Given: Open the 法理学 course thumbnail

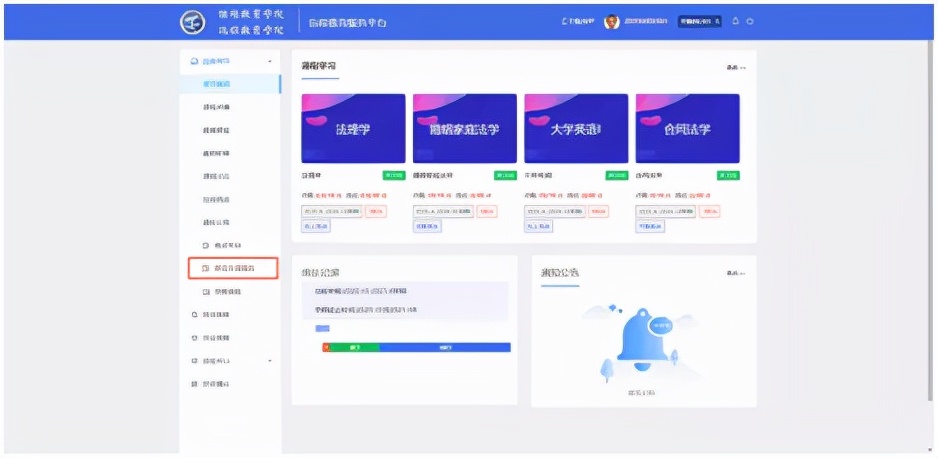Looking at the screenshot, I should tap(353, 128).
